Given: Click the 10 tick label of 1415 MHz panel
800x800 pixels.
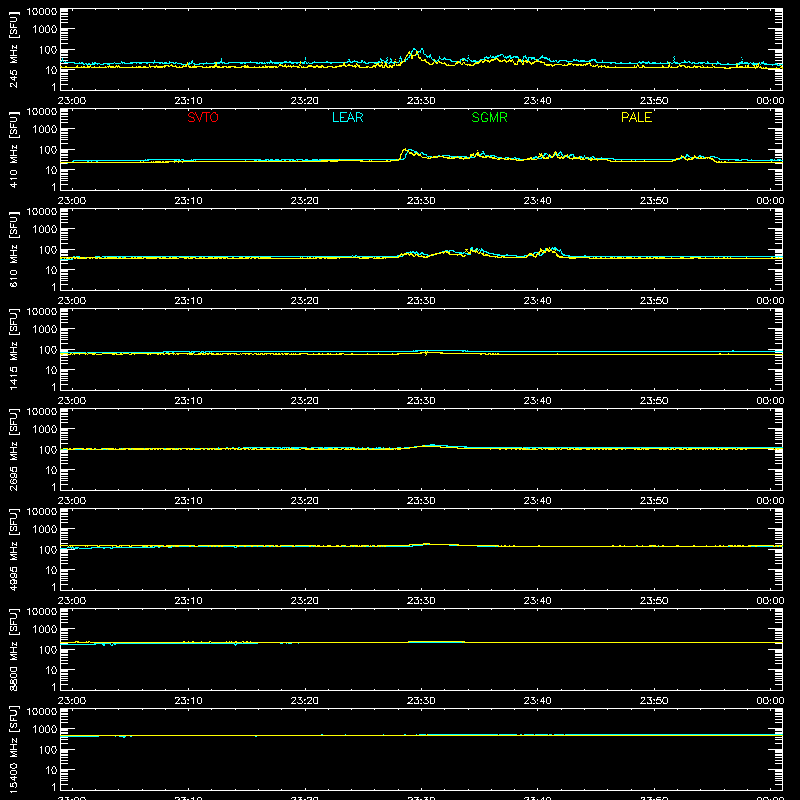Looking at the screenshot, I should (51, 370).
